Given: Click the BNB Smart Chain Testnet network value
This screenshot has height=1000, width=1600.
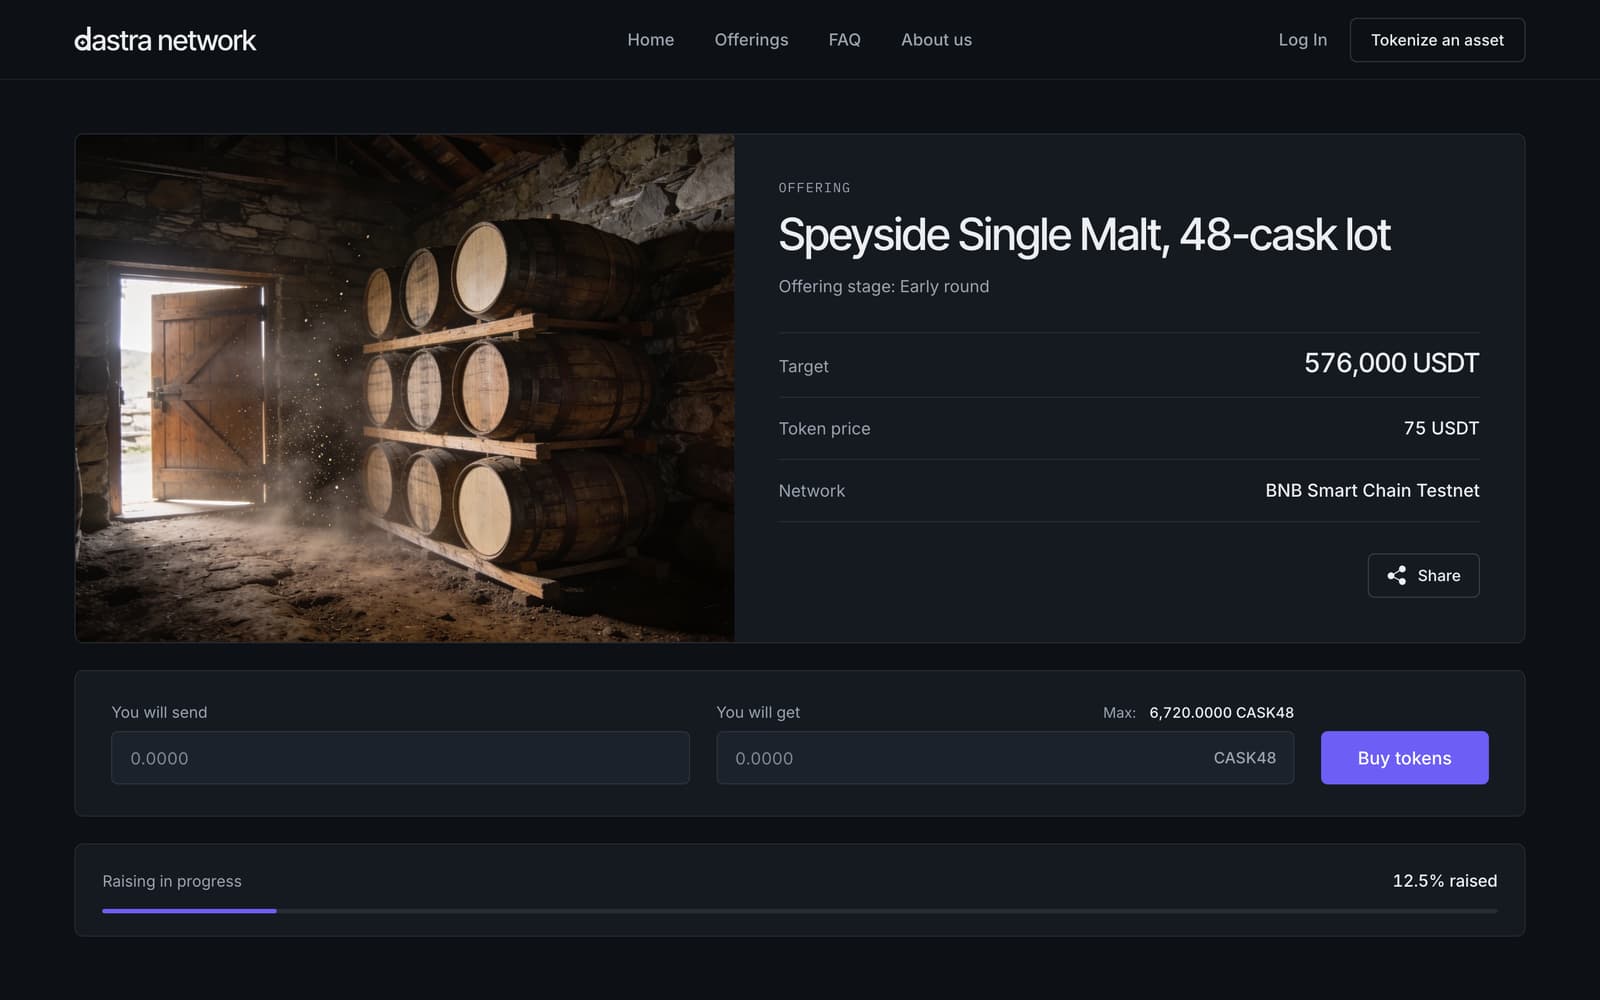Looking at the screenshot, I should click(1372, 490).
